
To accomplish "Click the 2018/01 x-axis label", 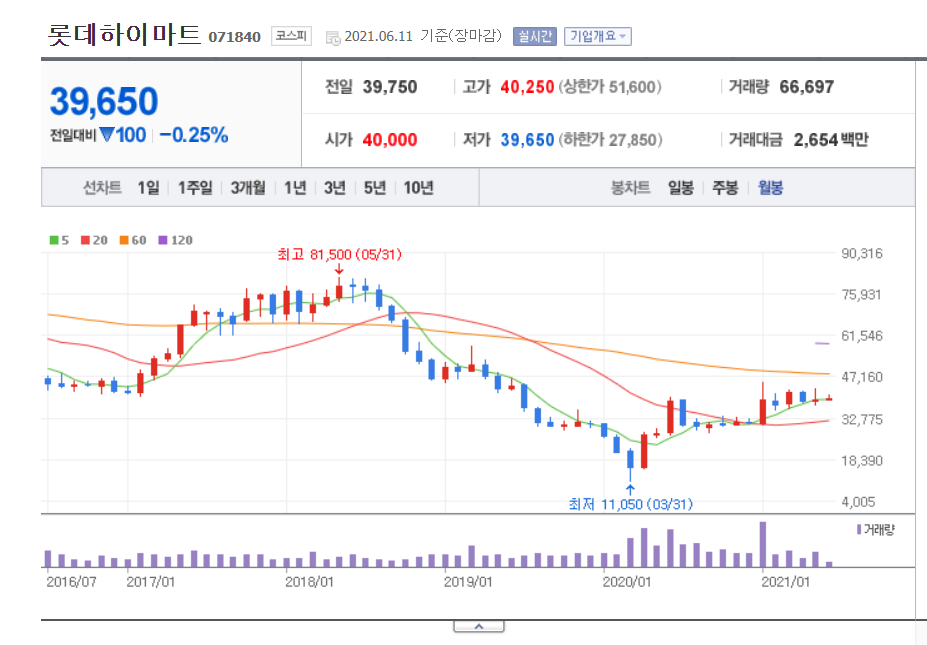I will tap(309, 582).
